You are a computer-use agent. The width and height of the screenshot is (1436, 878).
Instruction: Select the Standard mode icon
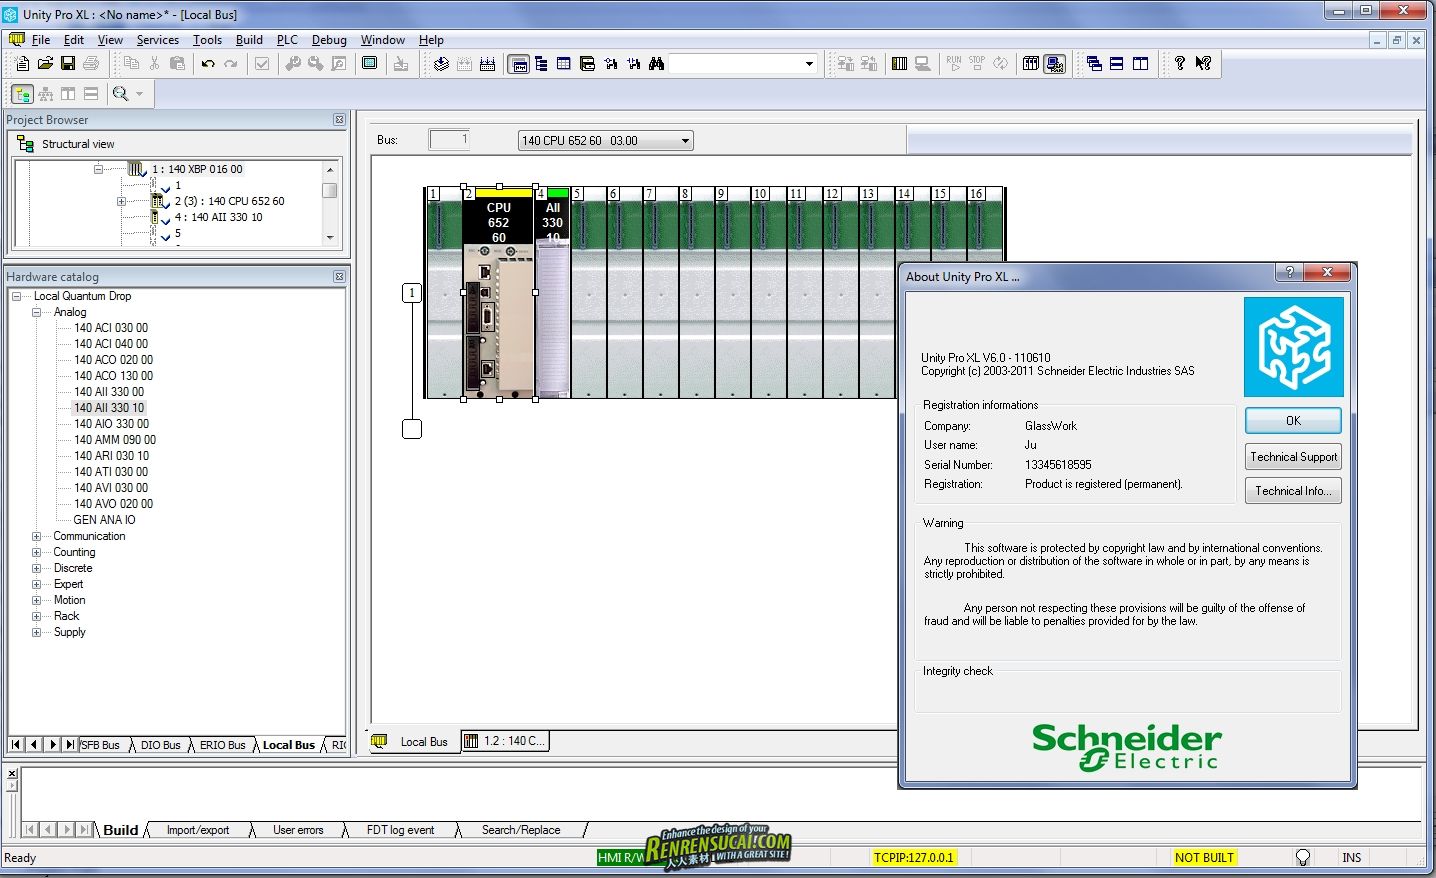[1030, 63]
